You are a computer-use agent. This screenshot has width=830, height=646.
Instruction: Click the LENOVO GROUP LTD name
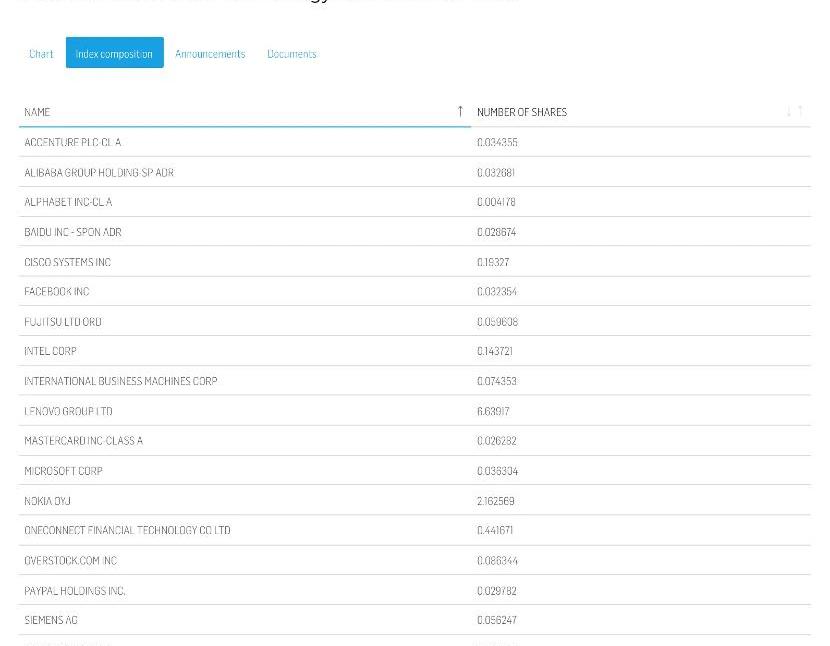coord(68,411)
